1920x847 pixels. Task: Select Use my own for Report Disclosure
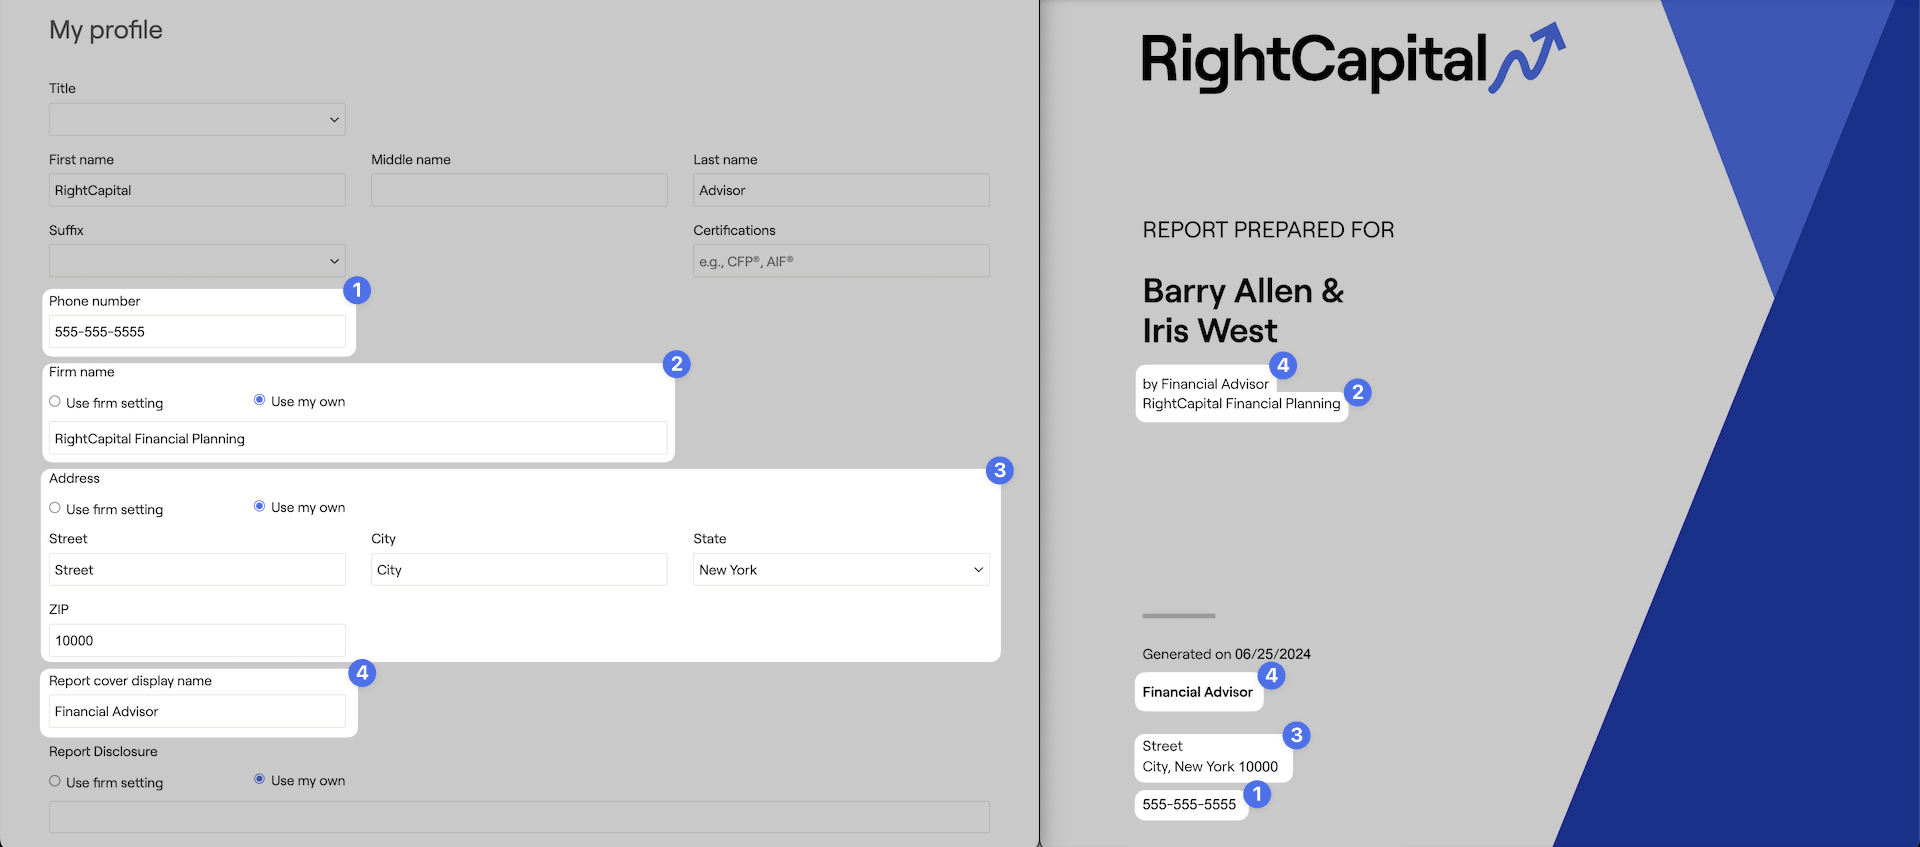(x=259, y=779)
